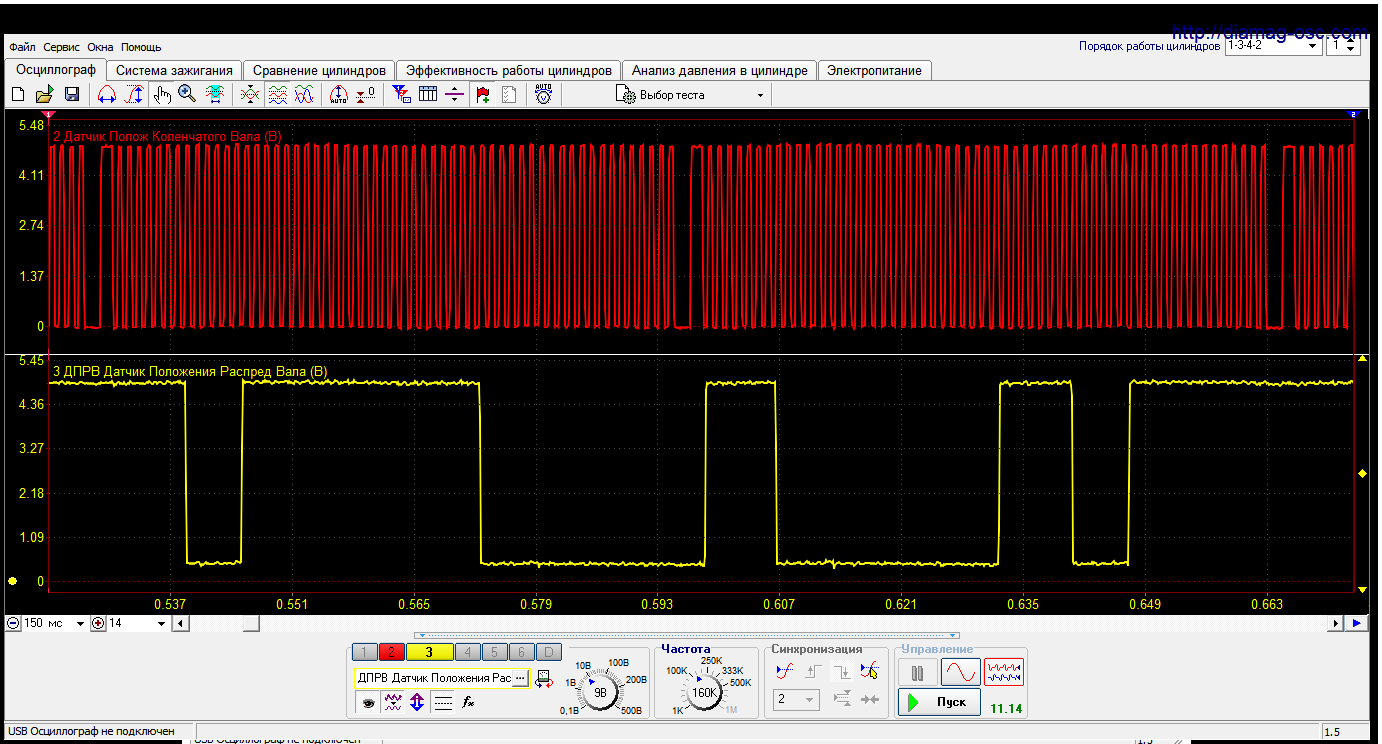Click the channel probe swap icon
The image size is (1382, 744).
click(x=543, y=678)
